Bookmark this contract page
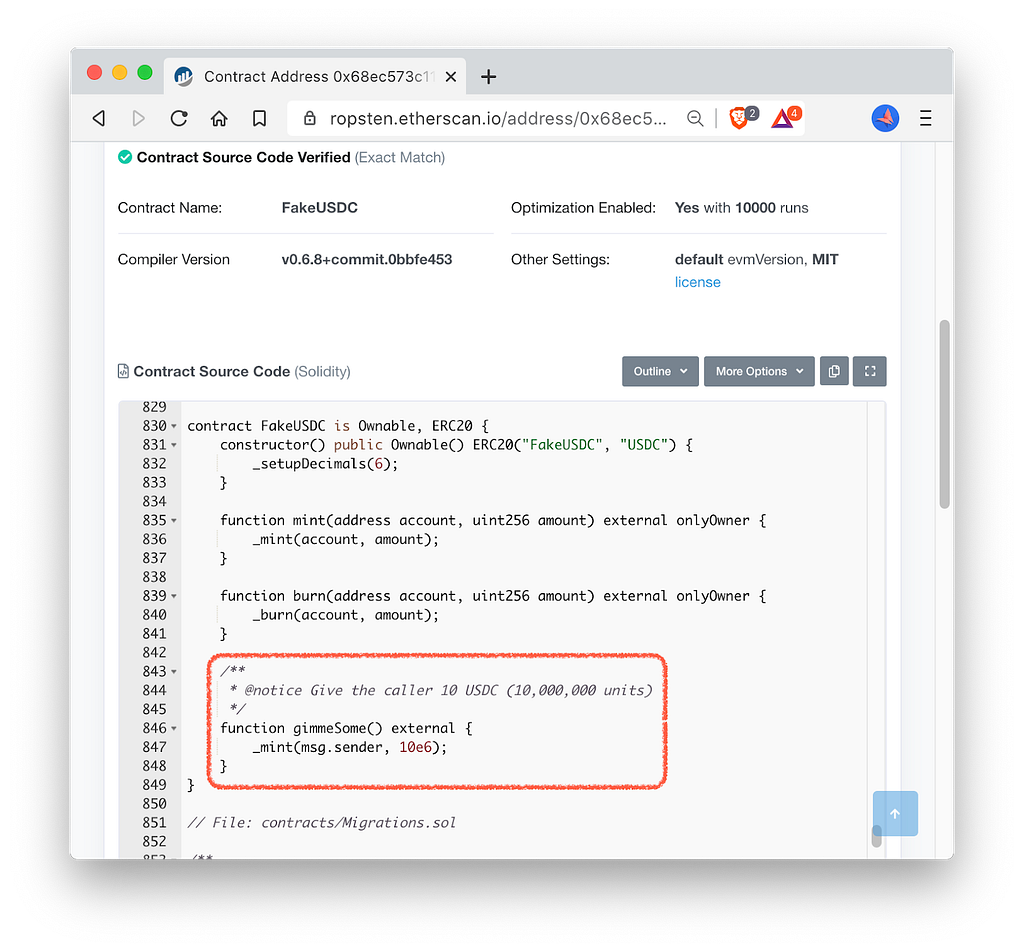Image resolution: width=1024 pixels, height=952 pixels. pos(259,118)
